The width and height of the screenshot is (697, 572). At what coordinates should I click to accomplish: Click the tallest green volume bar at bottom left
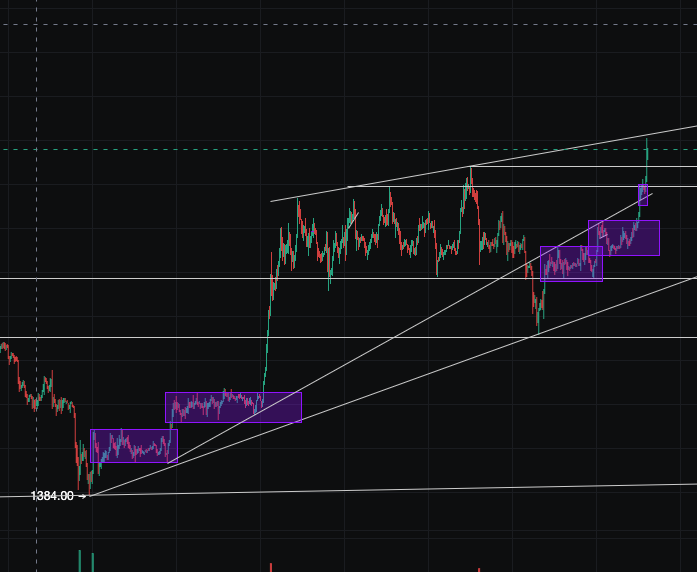79,561
